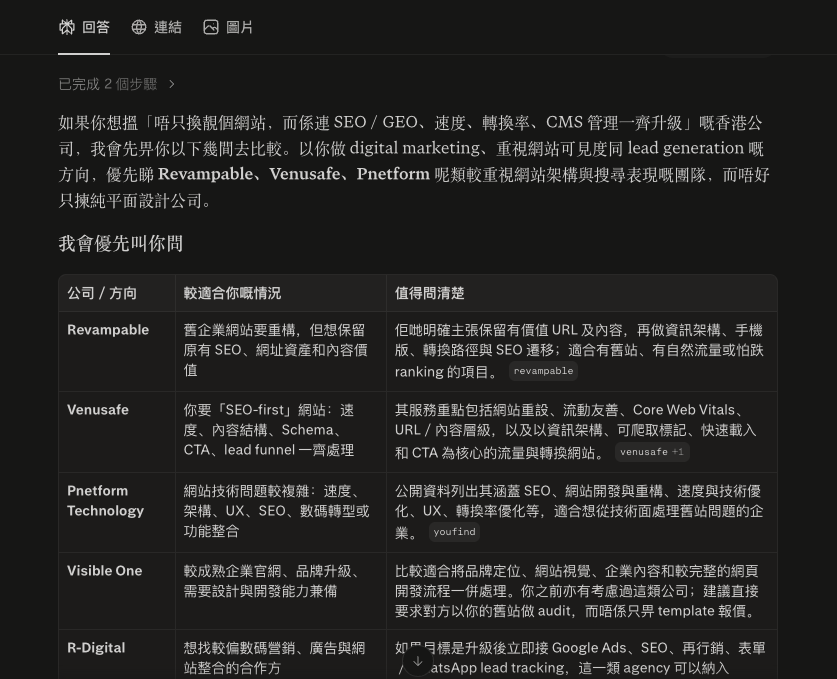This screenshot has width=837, height=679.
Task: Click the 較適合你嘅情況 column header
Action: 281,293
